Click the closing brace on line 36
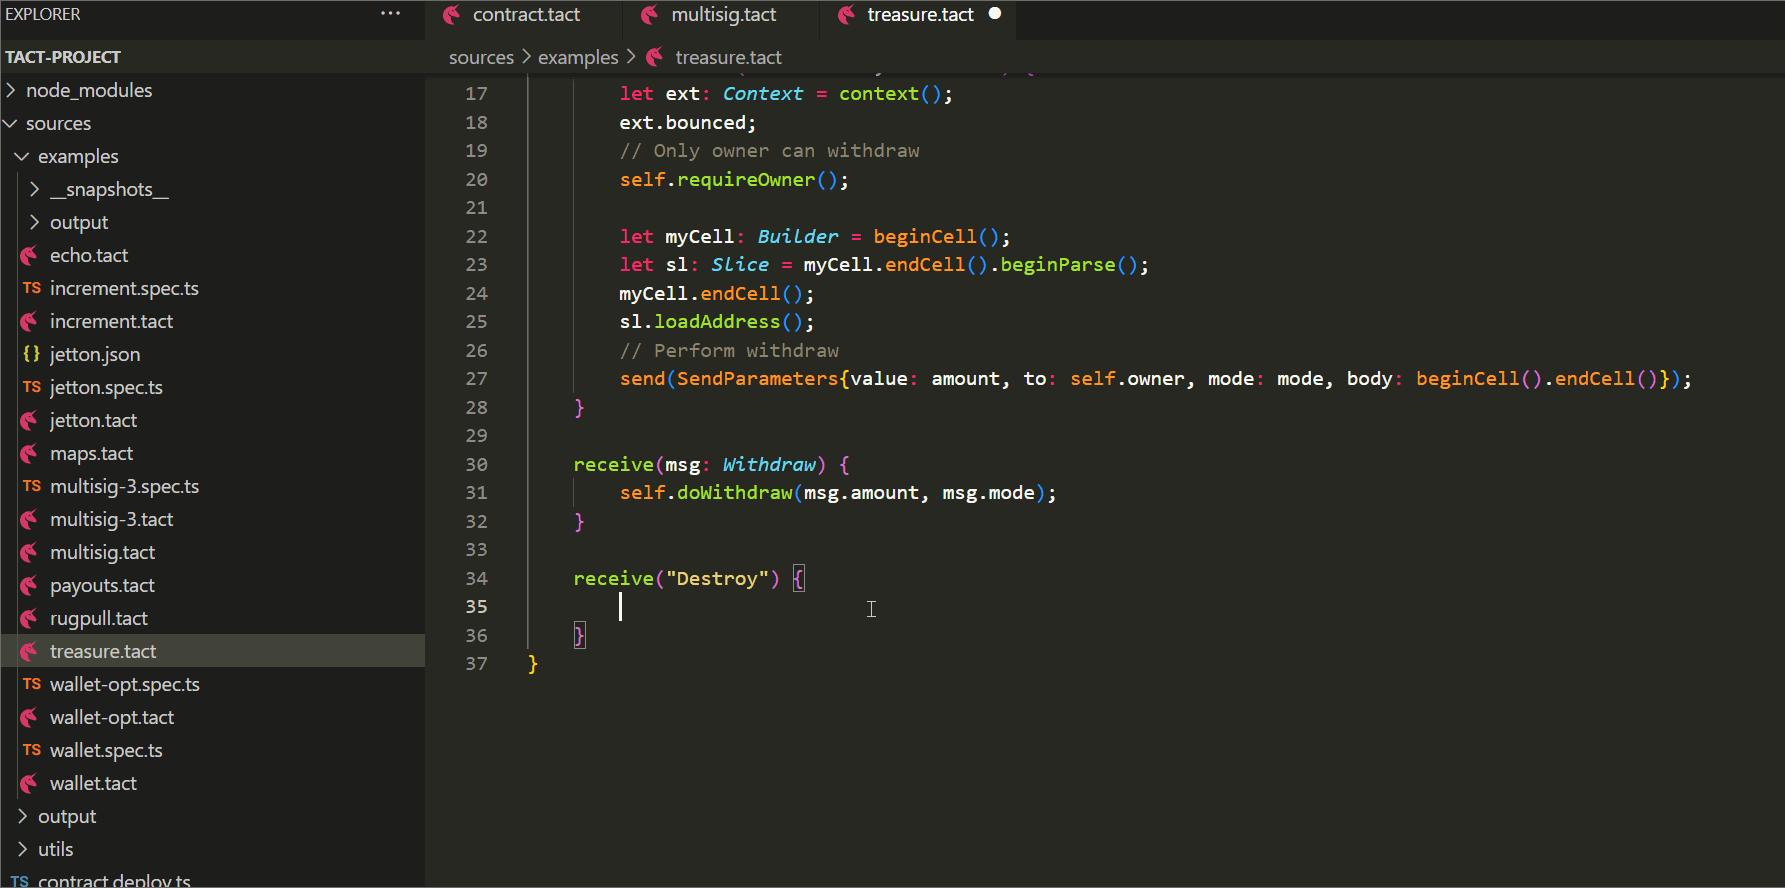 click(x=579, y=635)
